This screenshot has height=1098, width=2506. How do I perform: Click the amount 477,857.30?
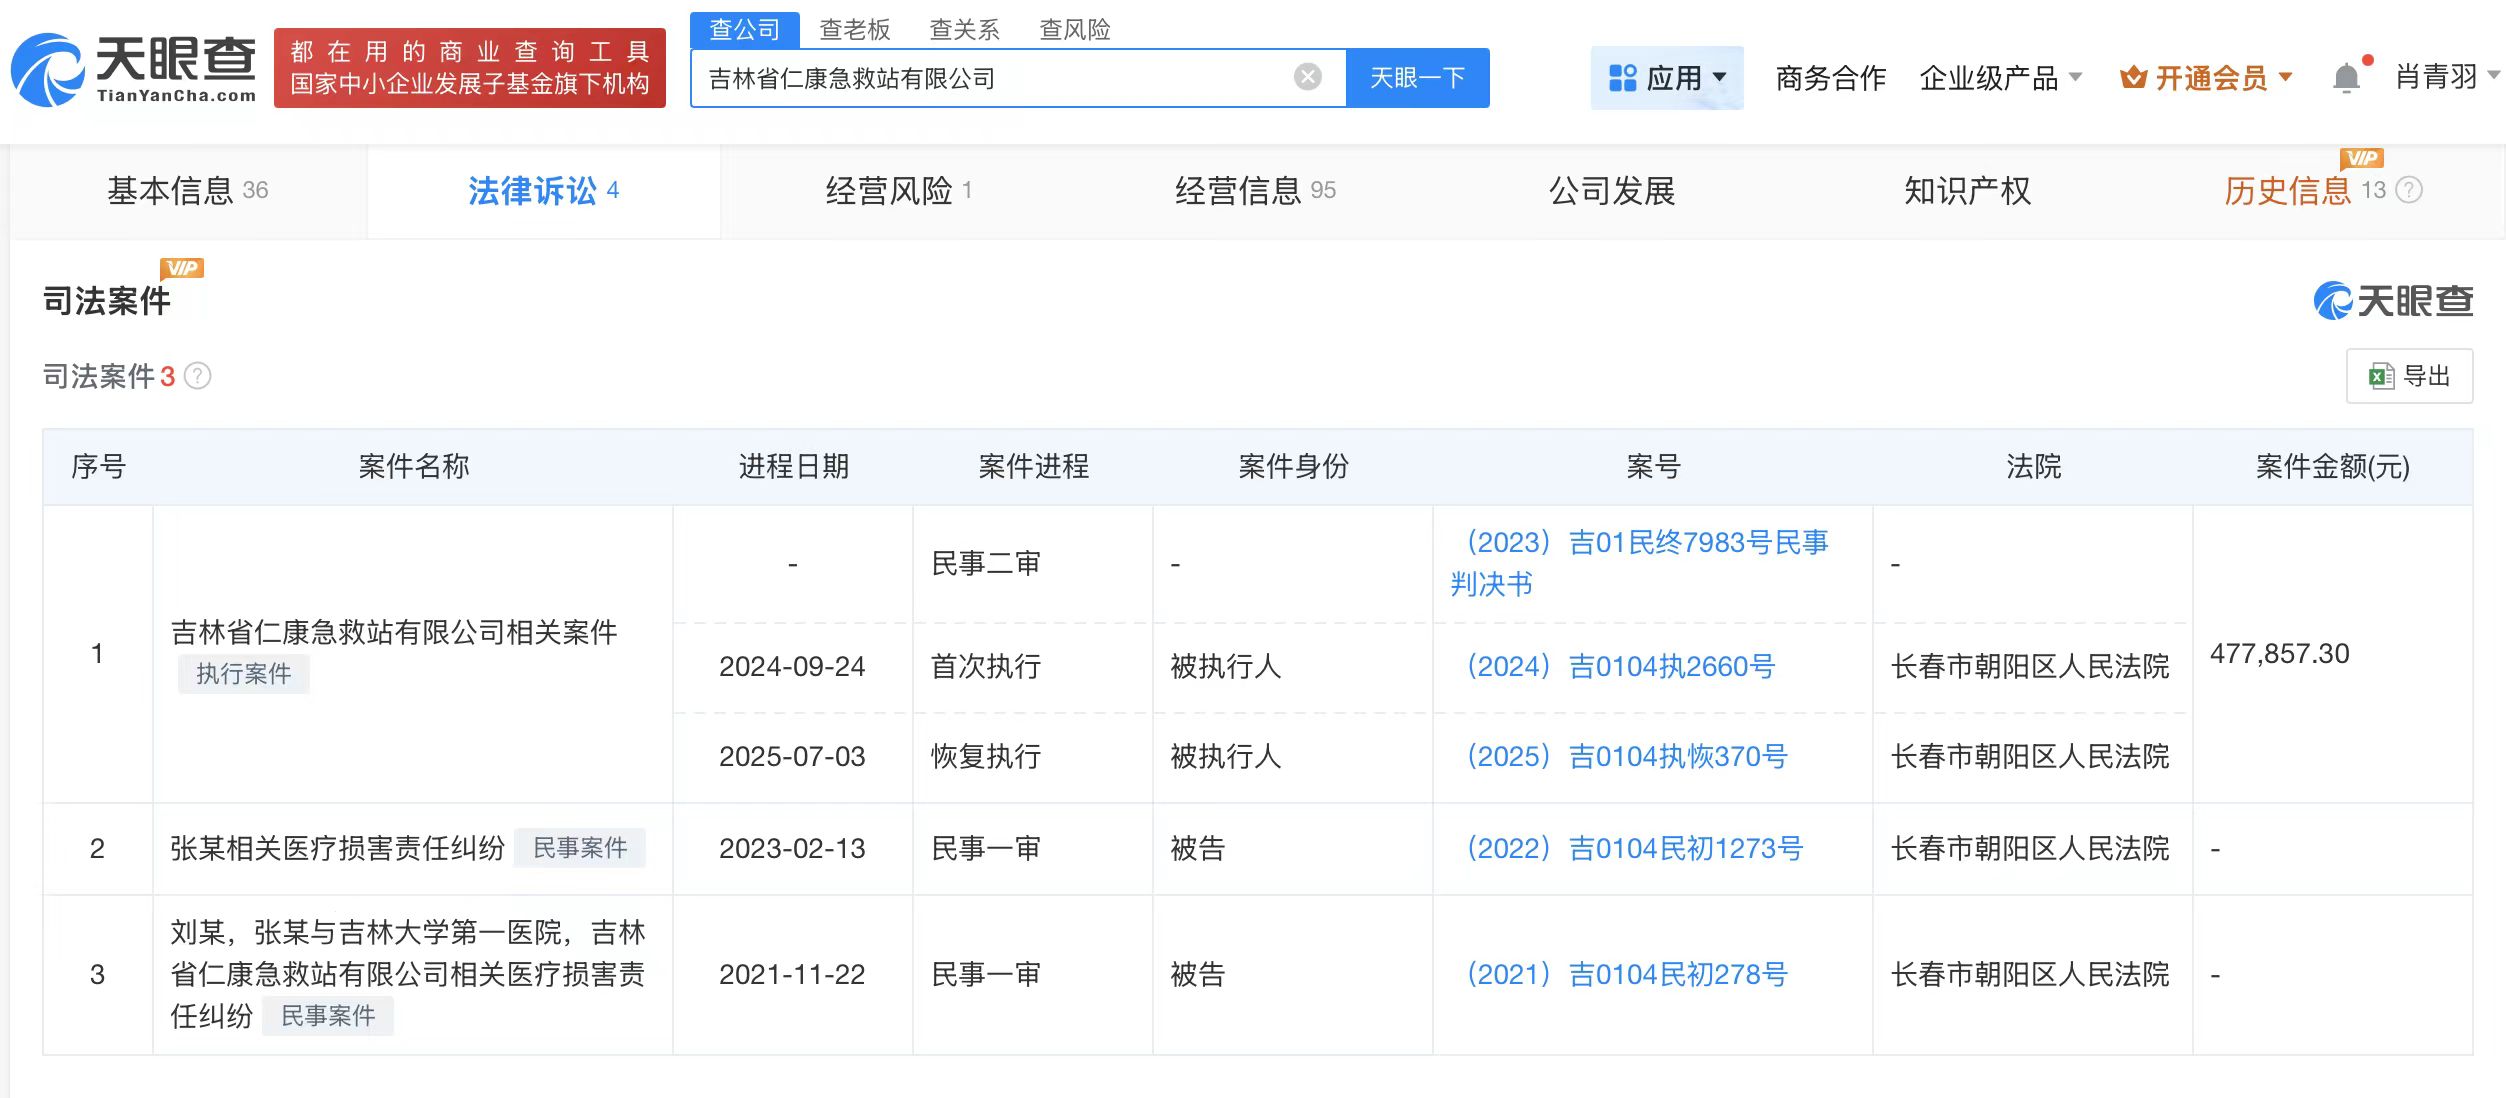[2279, 654]
